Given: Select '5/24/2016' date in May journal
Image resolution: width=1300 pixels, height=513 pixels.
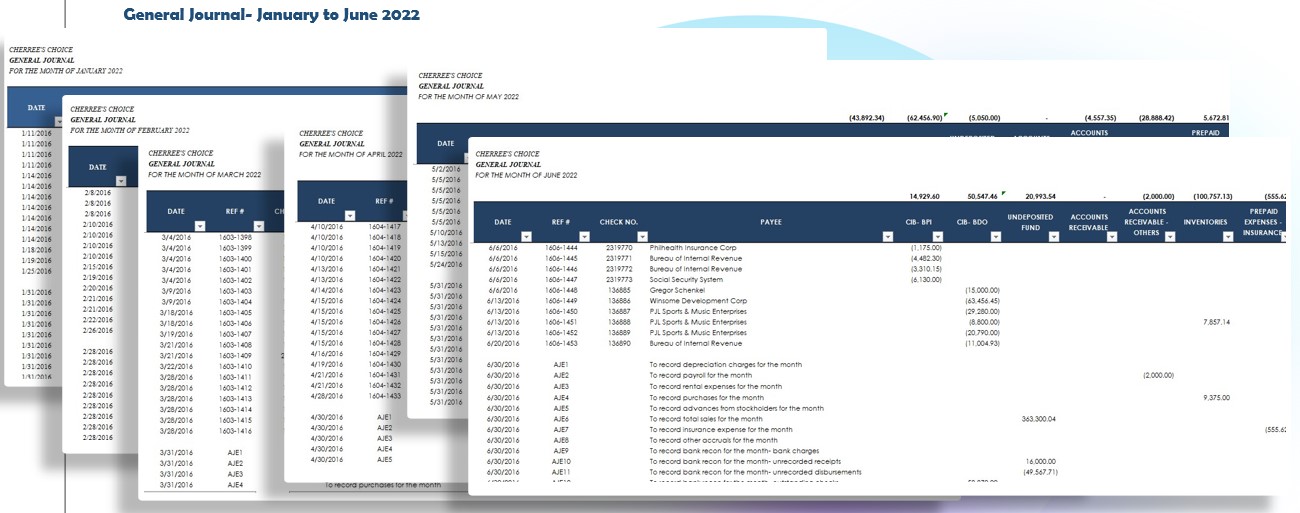Looking at the screenshot, I should [x=444, y=264].
